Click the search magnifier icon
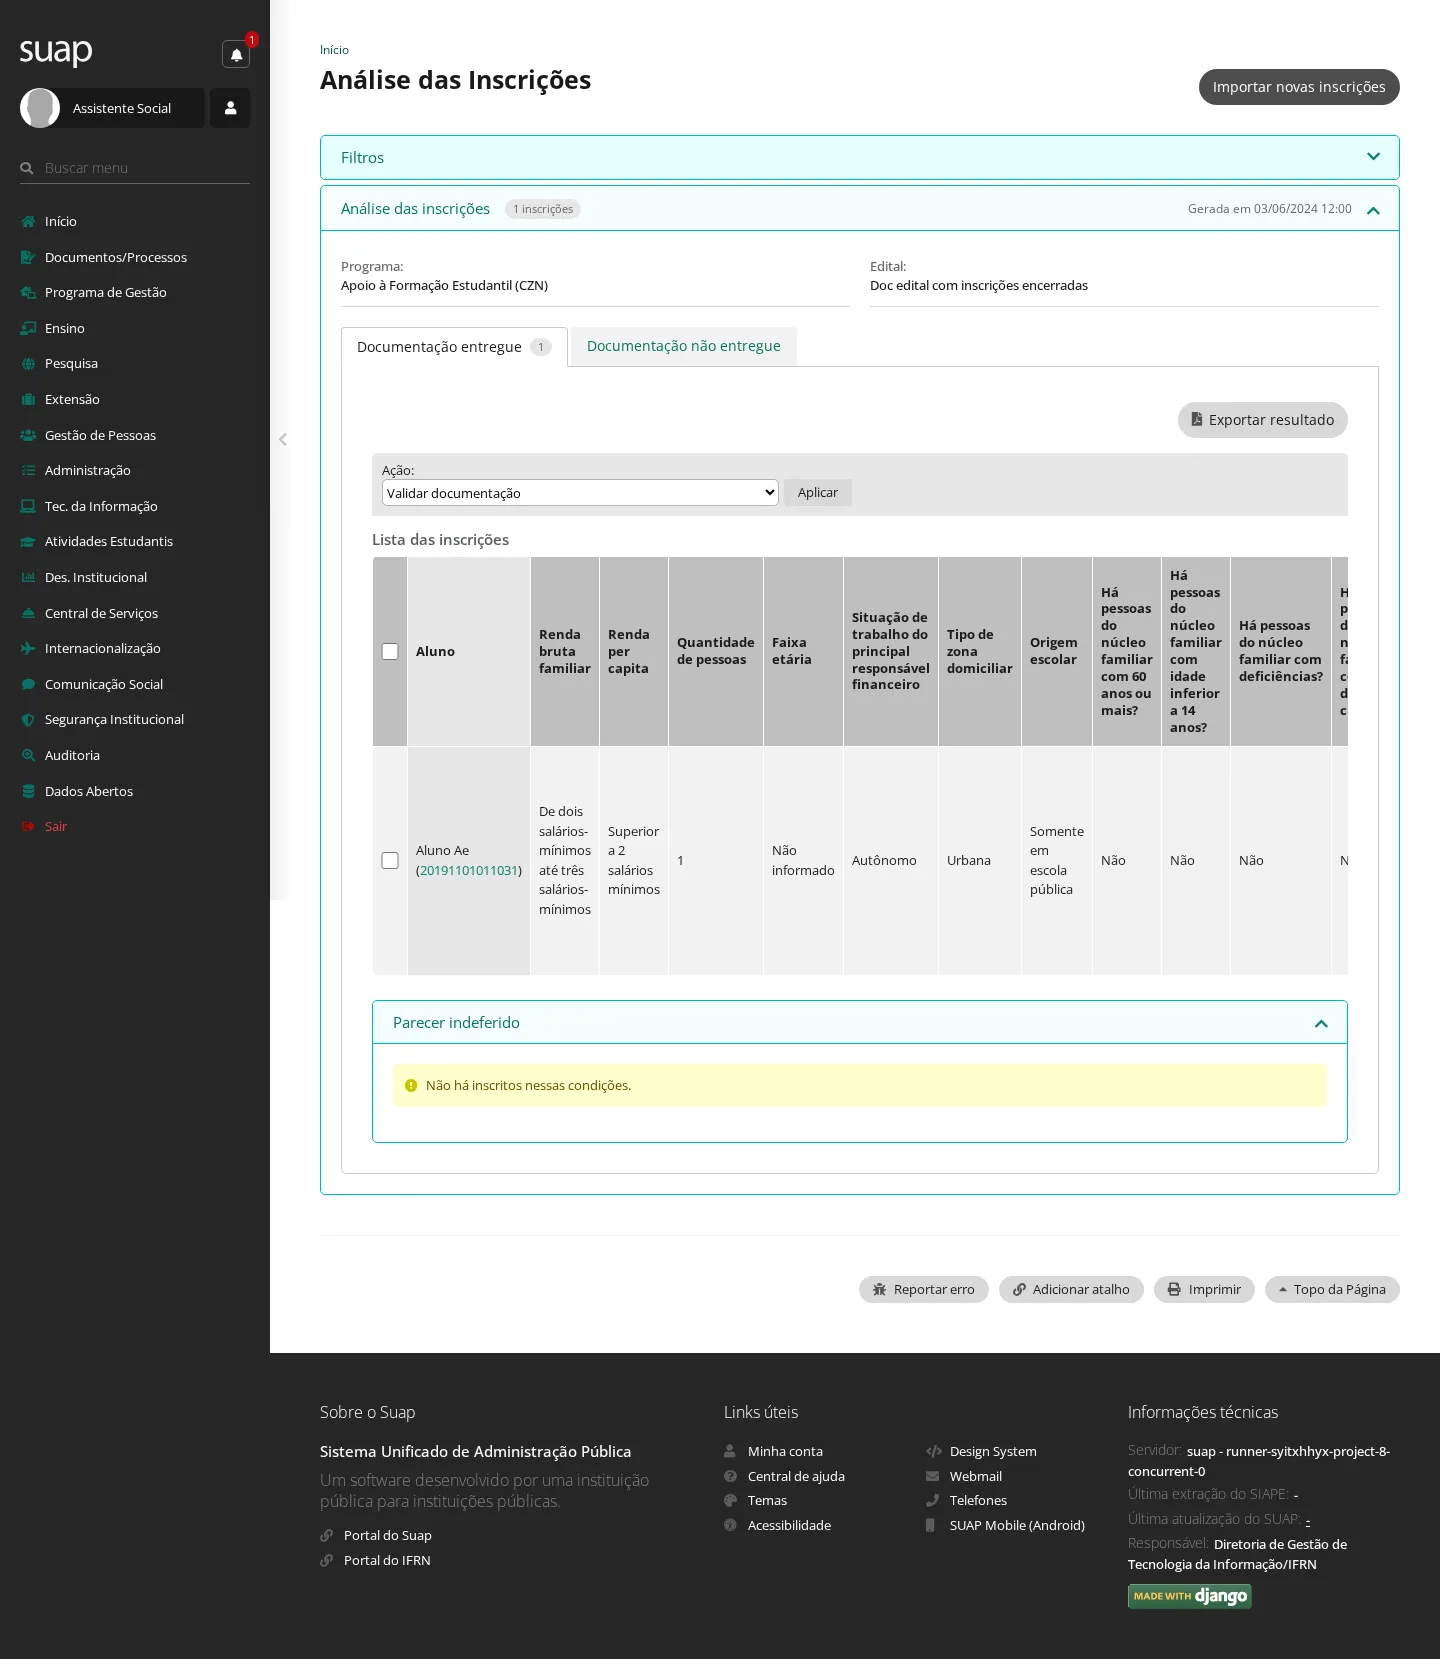Screen dimensions: 1440x1659 (x=27, y=168)
